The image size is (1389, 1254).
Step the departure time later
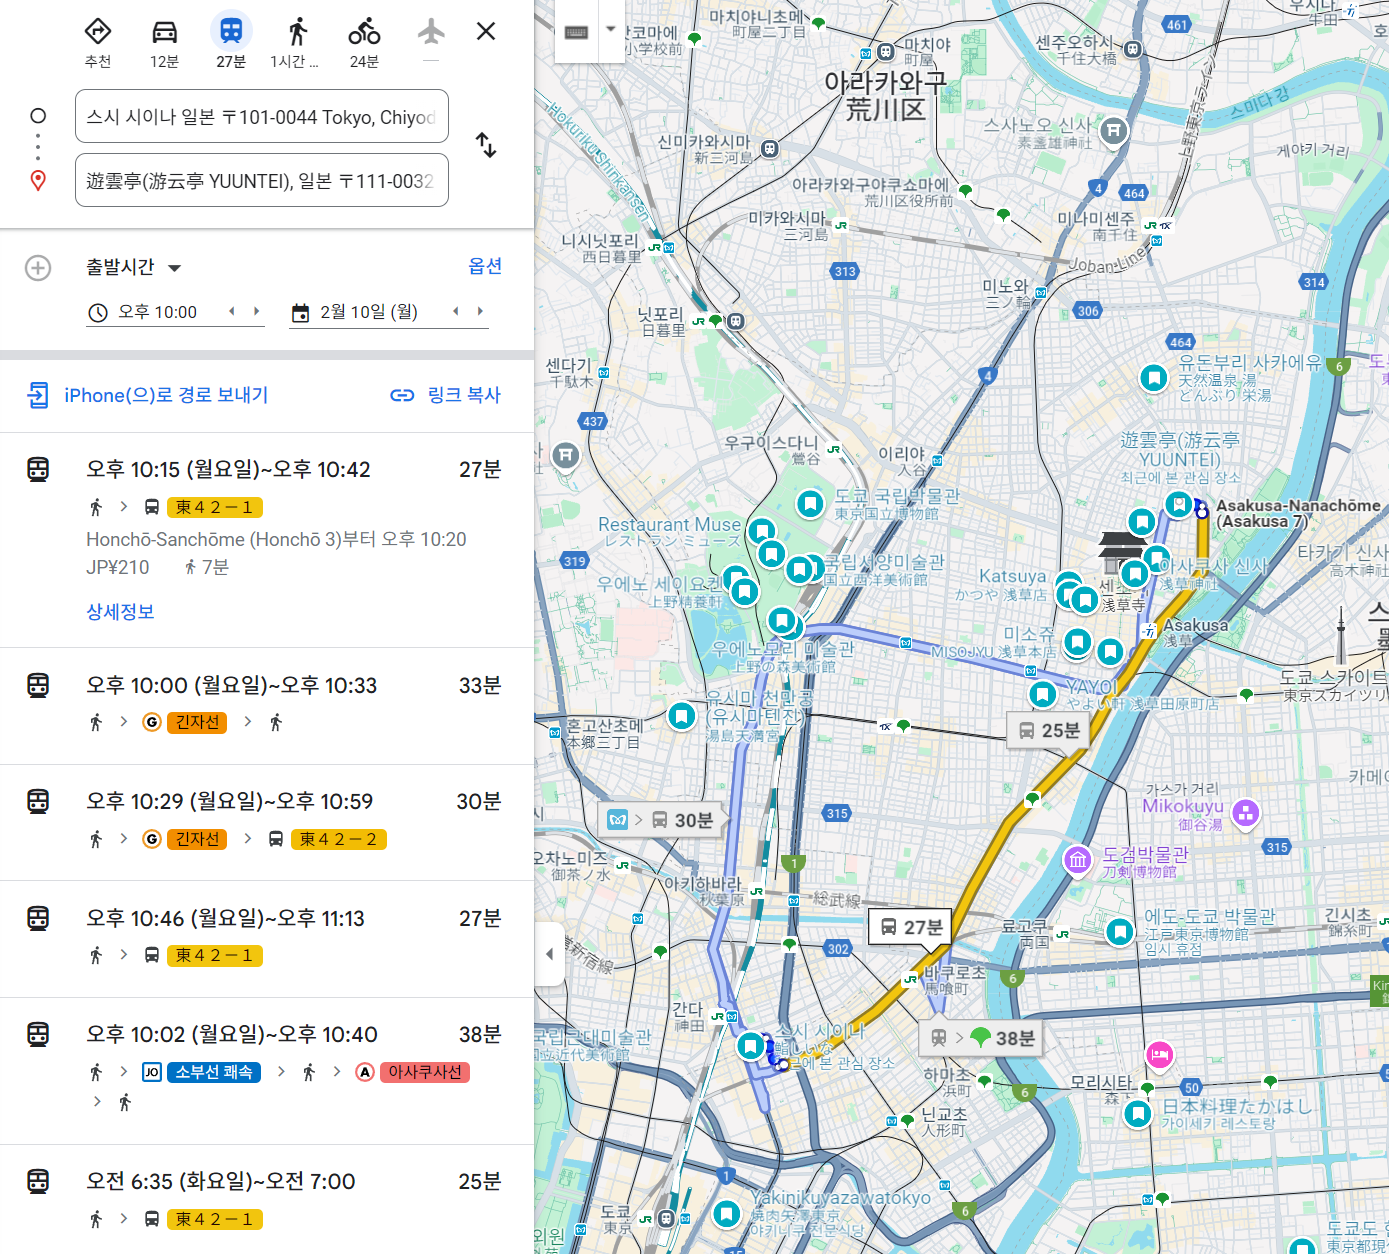click(x=257, y=311)
